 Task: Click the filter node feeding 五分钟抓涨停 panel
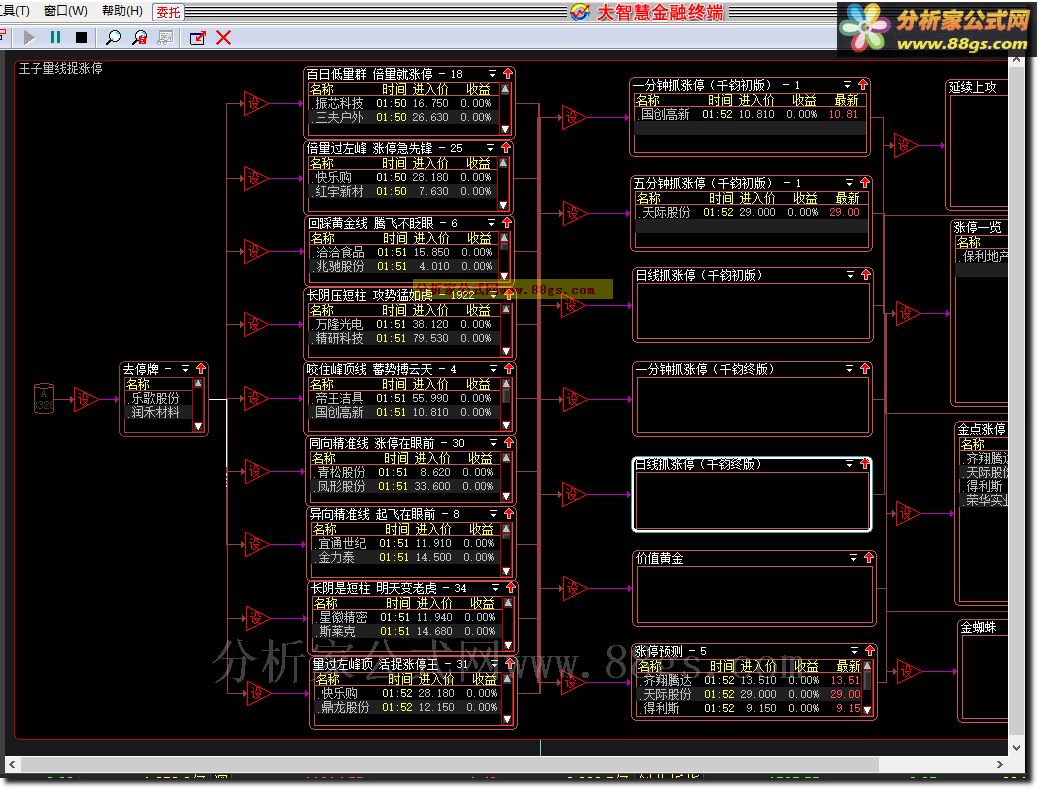574,213
